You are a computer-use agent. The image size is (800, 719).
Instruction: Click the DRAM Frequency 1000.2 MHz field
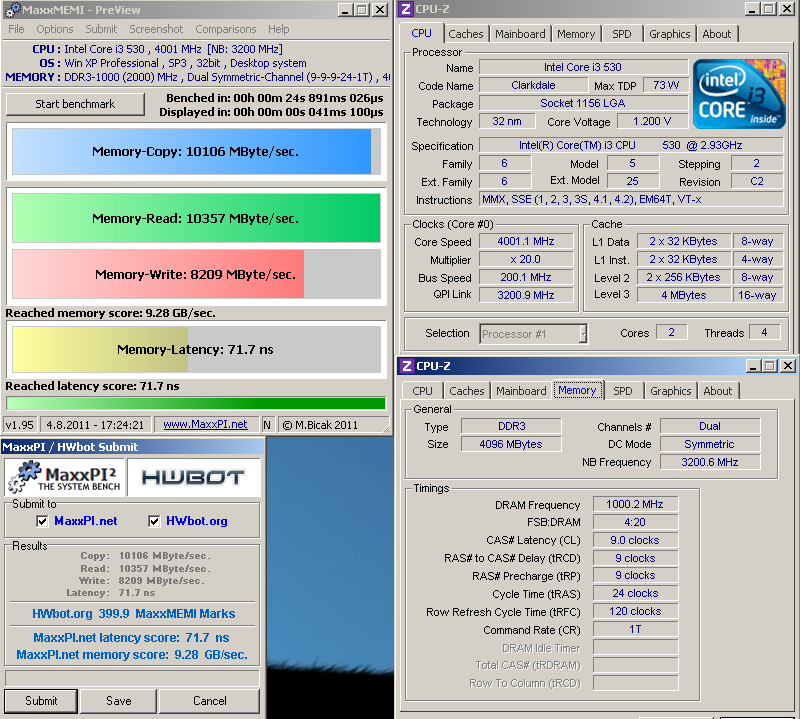tap(635, 505)
